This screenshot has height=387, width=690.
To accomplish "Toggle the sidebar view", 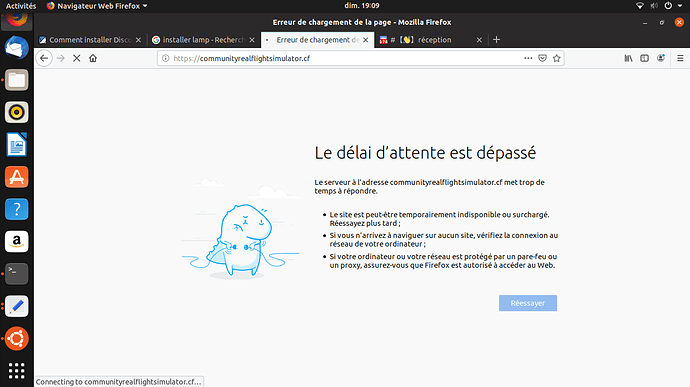I will (644, 58).
